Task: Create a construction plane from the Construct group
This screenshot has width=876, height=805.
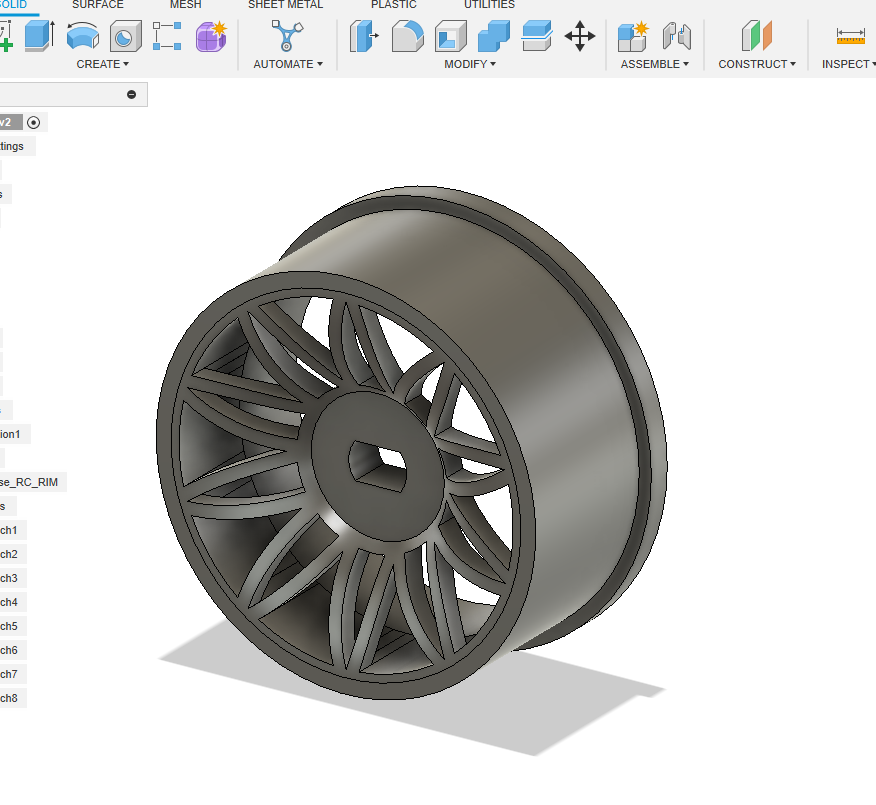Action: pyautogui.click(x=756, y=36)
